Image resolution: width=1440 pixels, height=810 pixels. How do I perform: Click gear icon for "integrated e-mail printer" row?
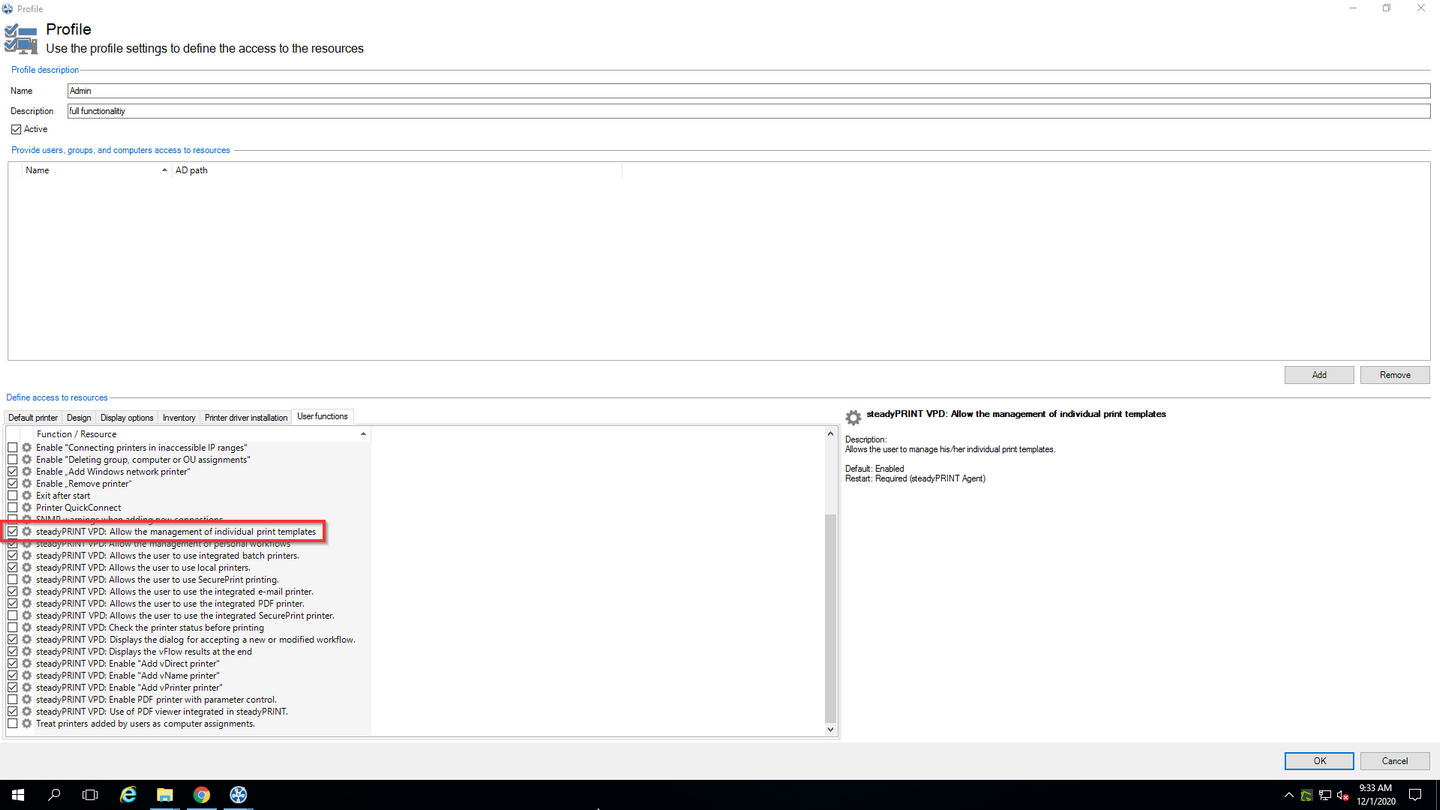tap(27, 592)
